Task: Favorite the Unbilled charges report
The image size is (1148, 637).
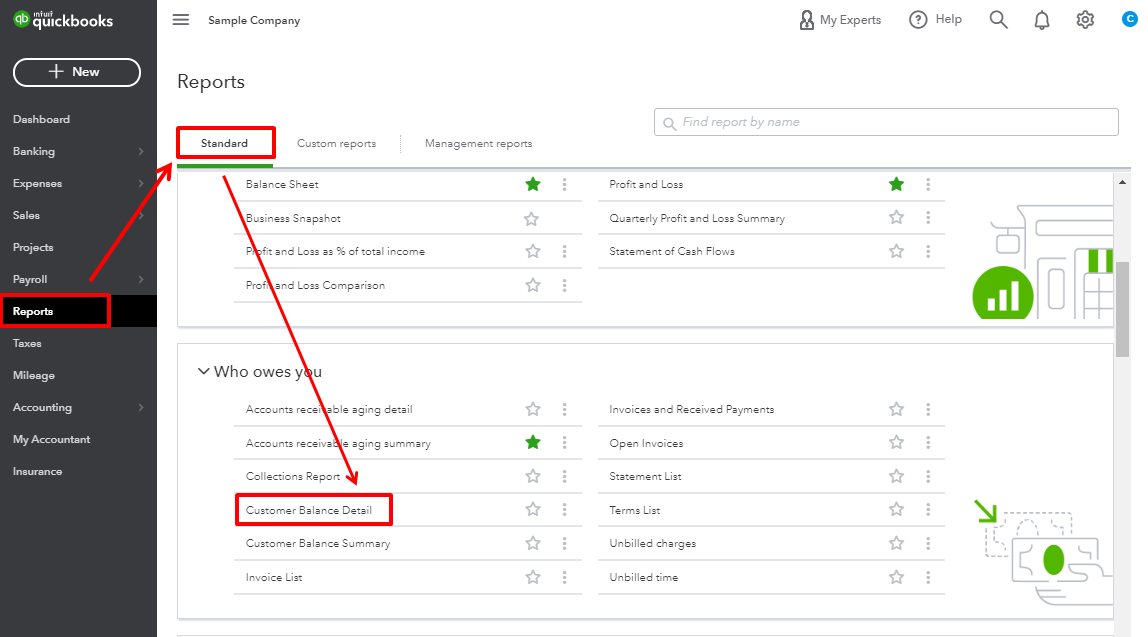Action: point(896,543)
